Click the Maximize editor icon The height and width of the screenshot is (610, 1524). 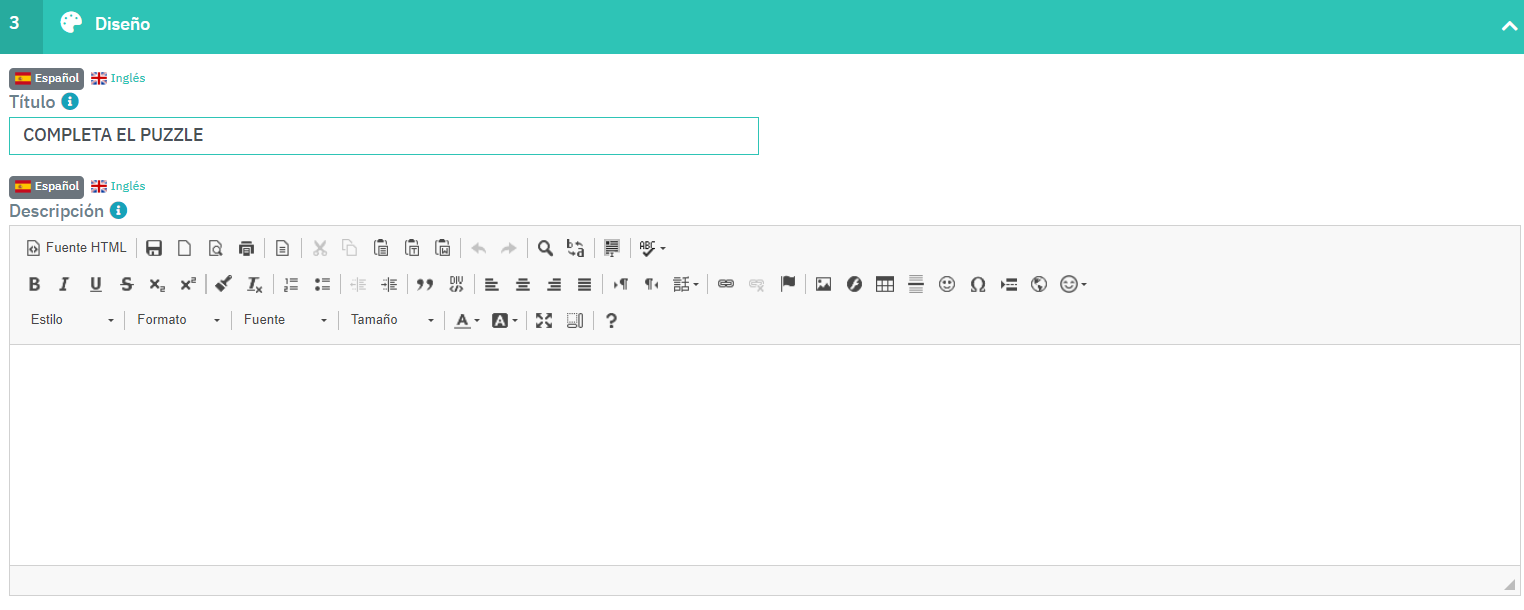pyautogui.click(x=544, y=320)
